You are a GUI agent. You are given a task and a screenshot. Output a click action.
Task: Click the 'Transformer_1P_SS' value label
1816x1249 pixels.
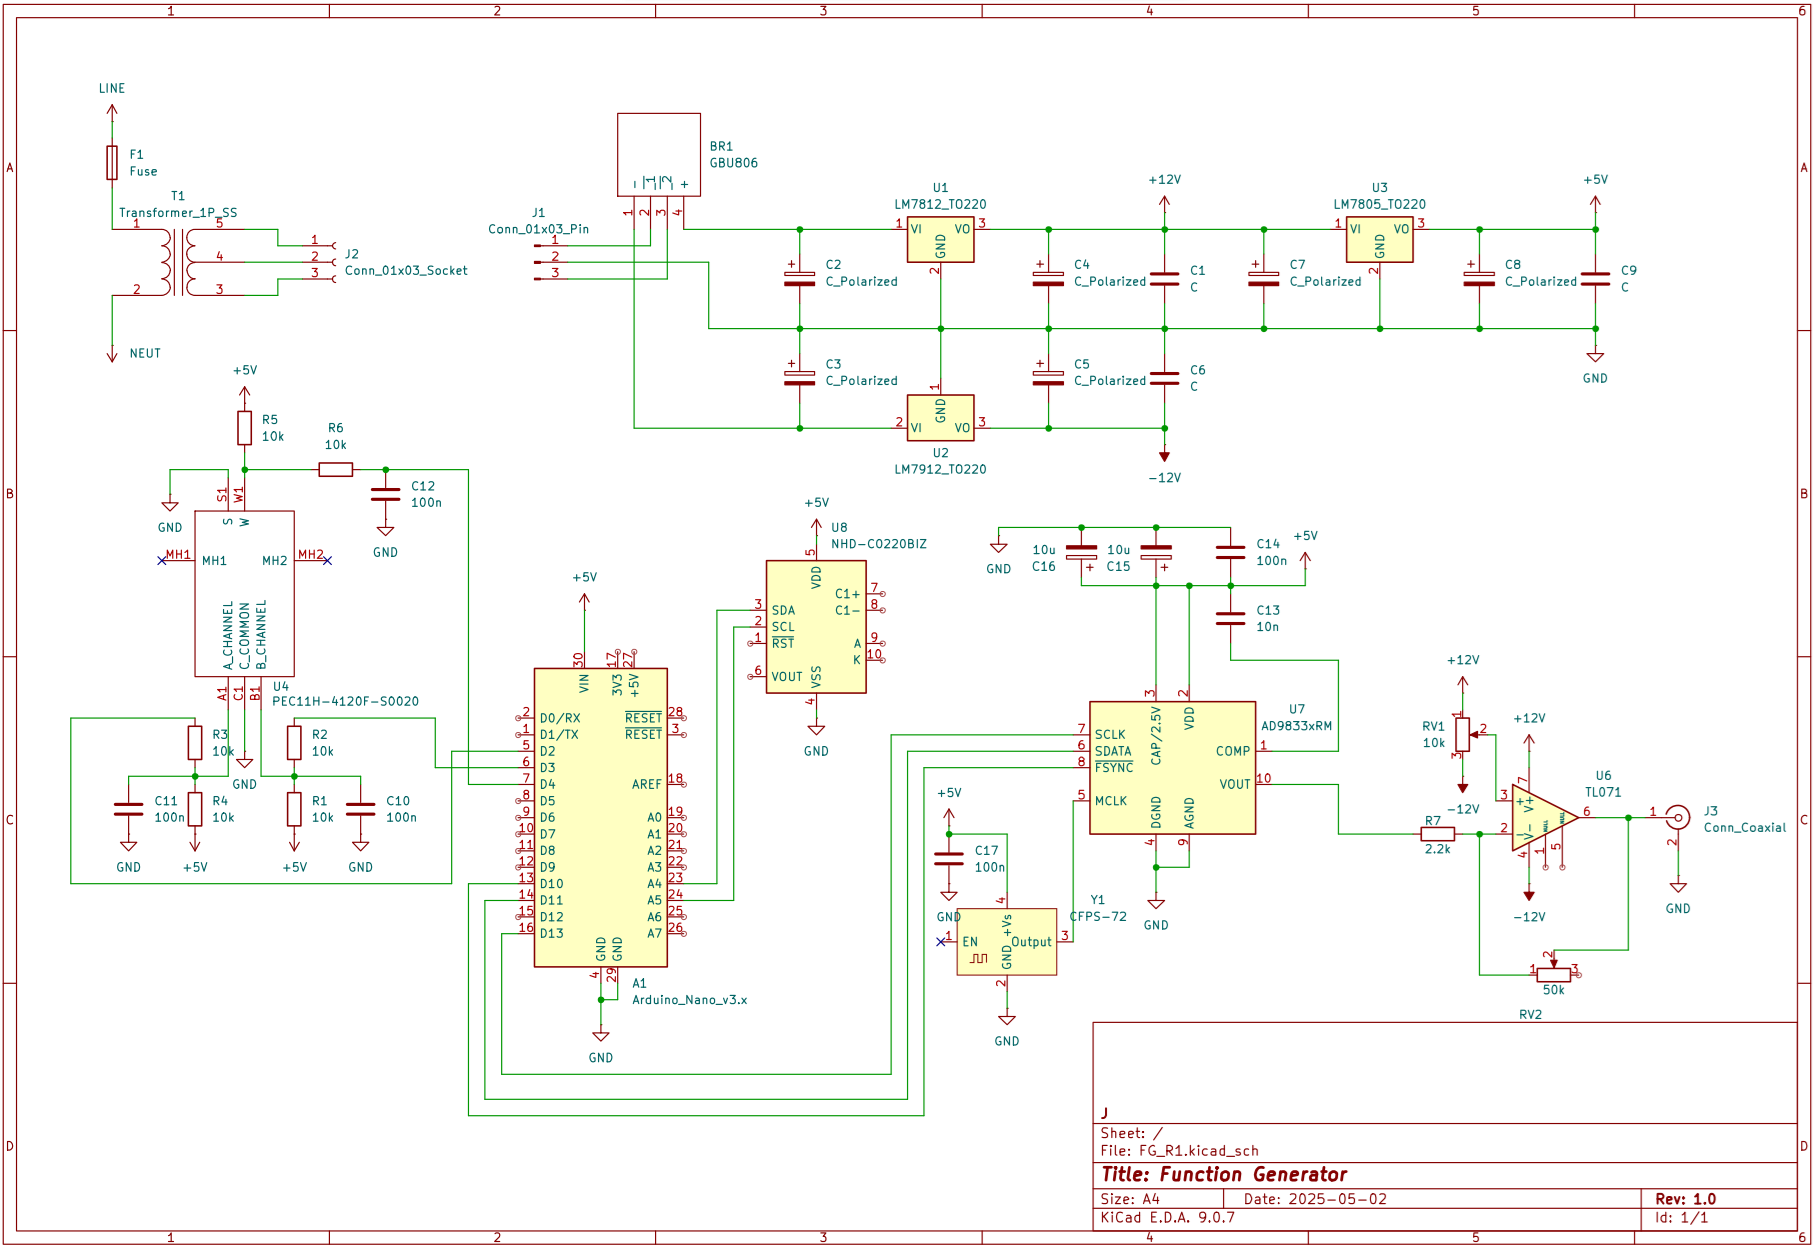click(178, 213)
